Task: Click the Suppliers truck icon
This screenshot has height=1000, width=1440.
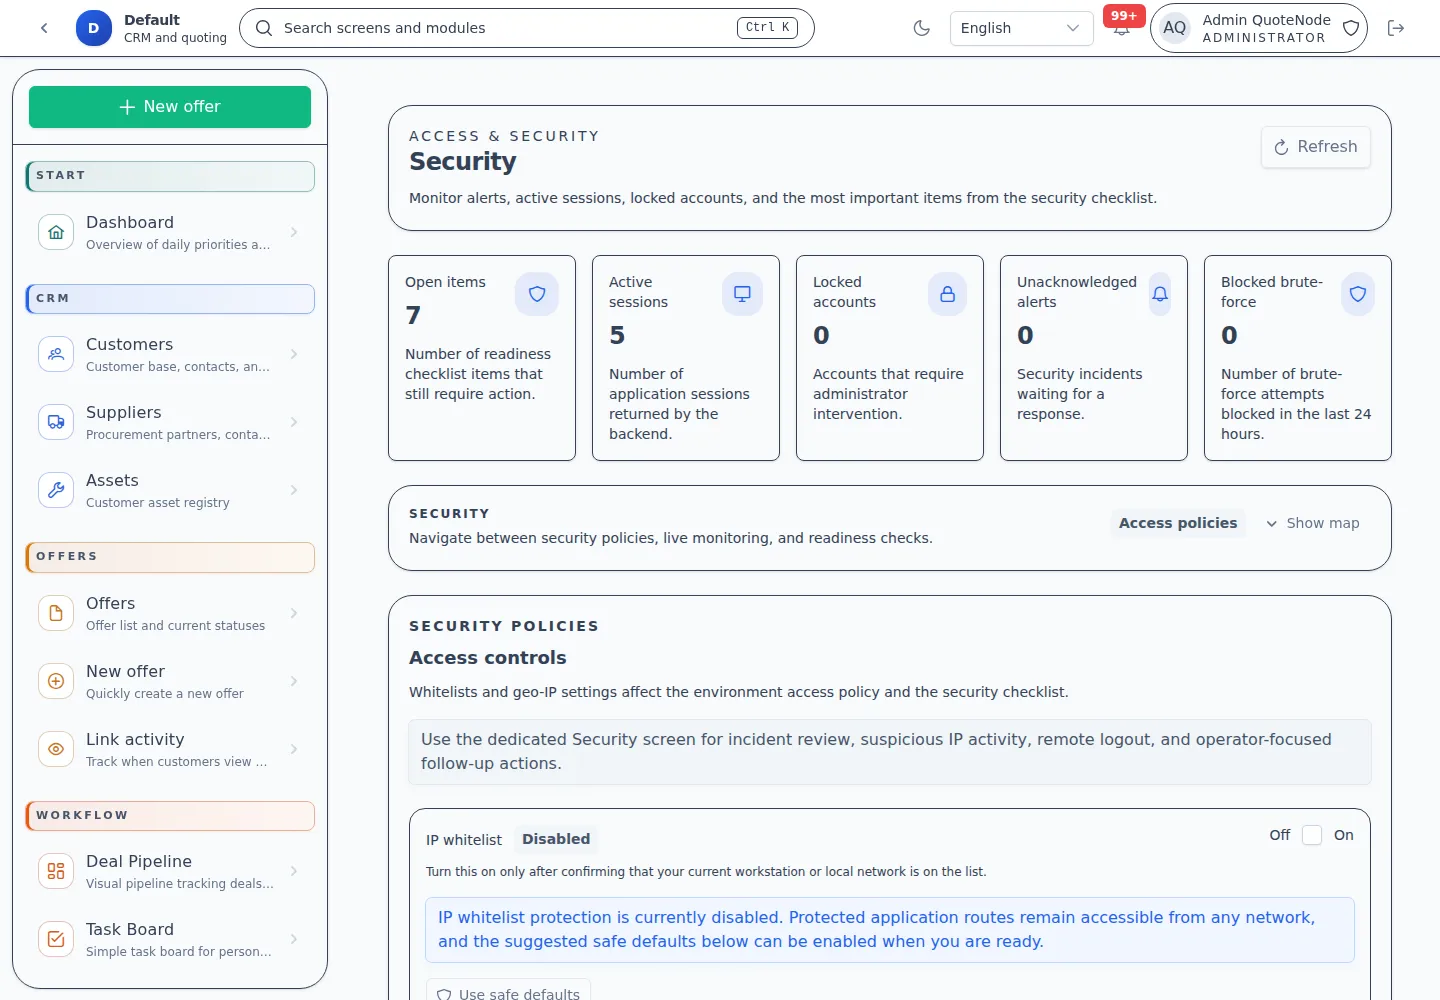Action: point(56,422)
